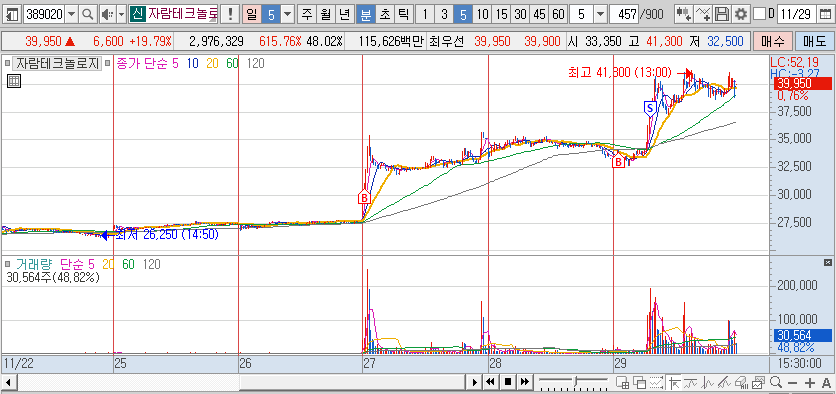
Task: Click the fast-forward playback button
Action: tap(525, 382)
